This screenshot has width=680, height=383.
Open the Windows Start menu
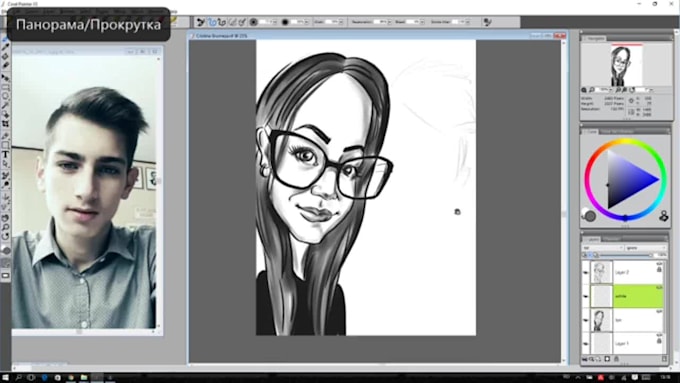[6, 378]
